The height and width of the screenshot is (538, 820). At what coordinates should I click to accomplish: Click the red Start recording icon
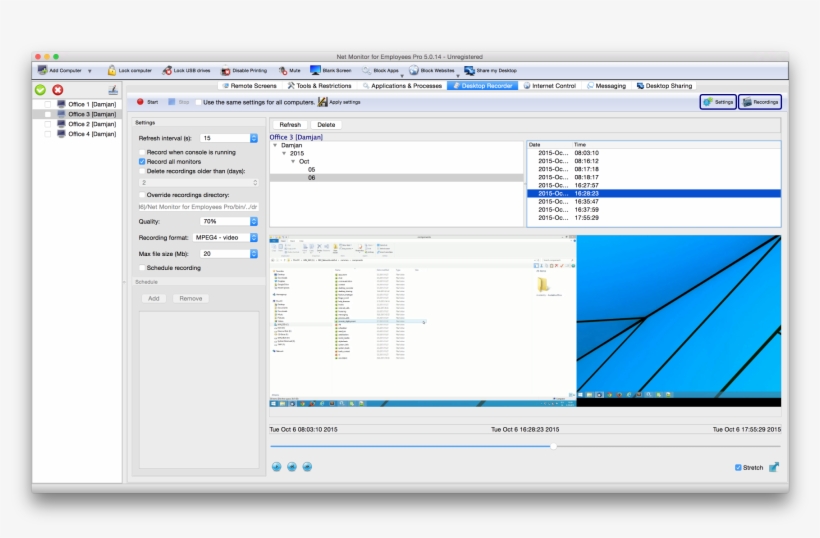point(140,102)
